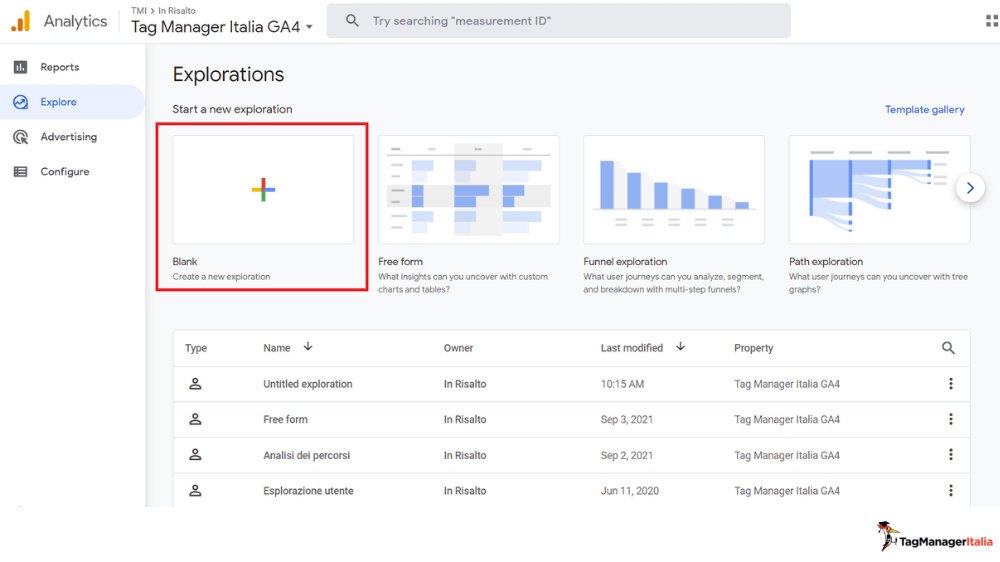Image resolution: width=1000 pixels, height=562 pixels.
Task: Open the Configure sidebar icon
Action: point(20,172)
